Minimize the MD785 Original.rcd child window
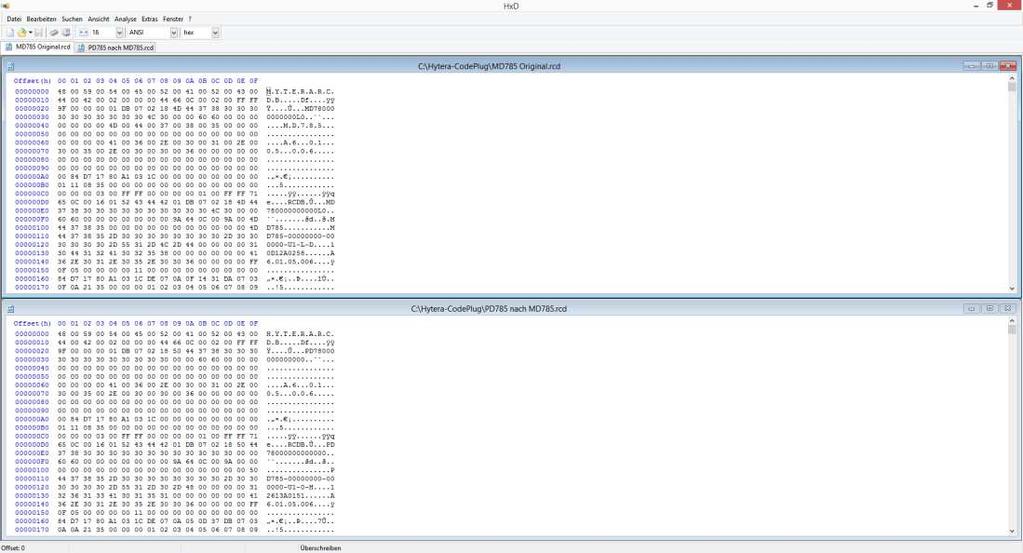This screenshot has height=553, width=1023. [x=971, y=66]
